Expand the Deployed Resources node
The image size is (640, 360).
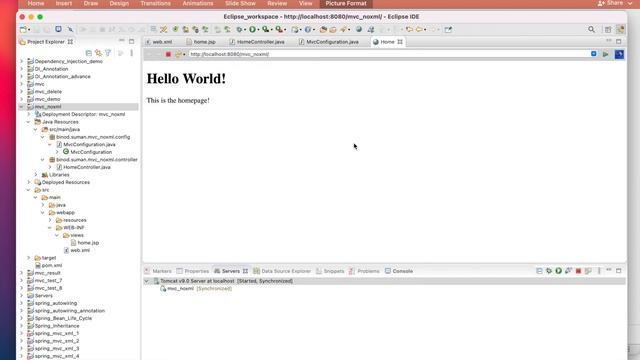click(x=29, y=182)
